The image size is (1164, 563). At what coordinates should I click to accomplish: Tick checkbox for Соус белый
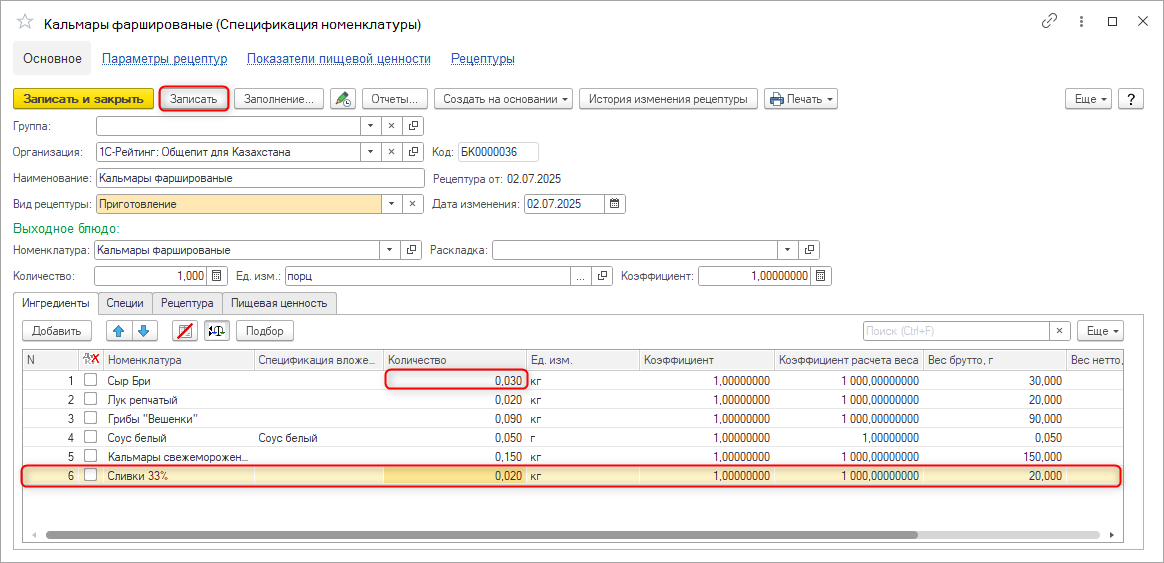(91, 437)
